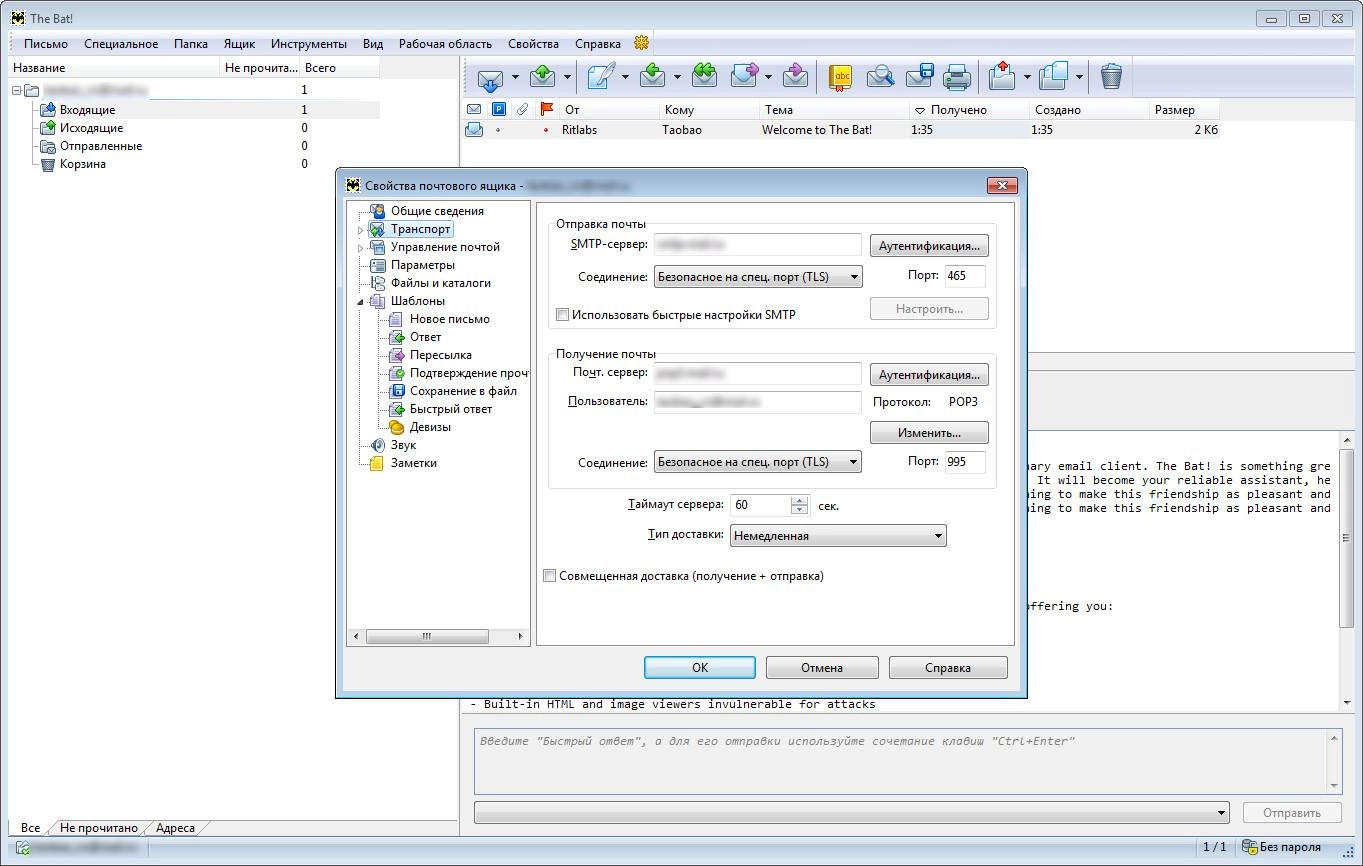The image size is (1363, 866).
Task: Open the Инструменты menu
Action: (x=309, y=43)
